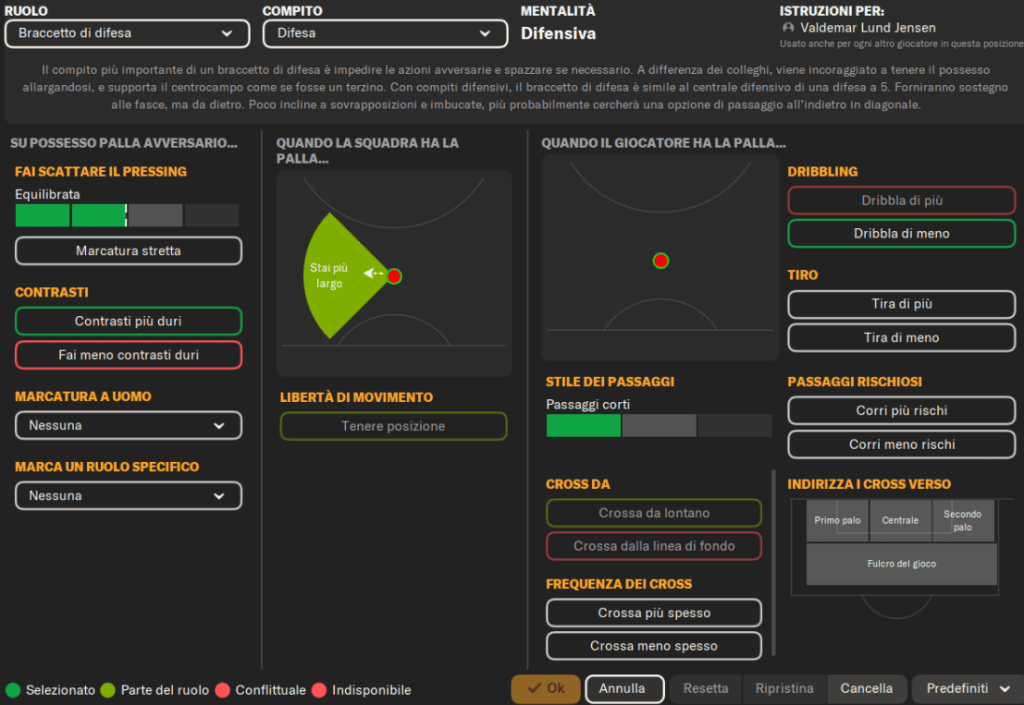Click the Indisponibile legend circle
Image resolution: width=1024 pixels, height=705 pixels.
pos(319,690)
